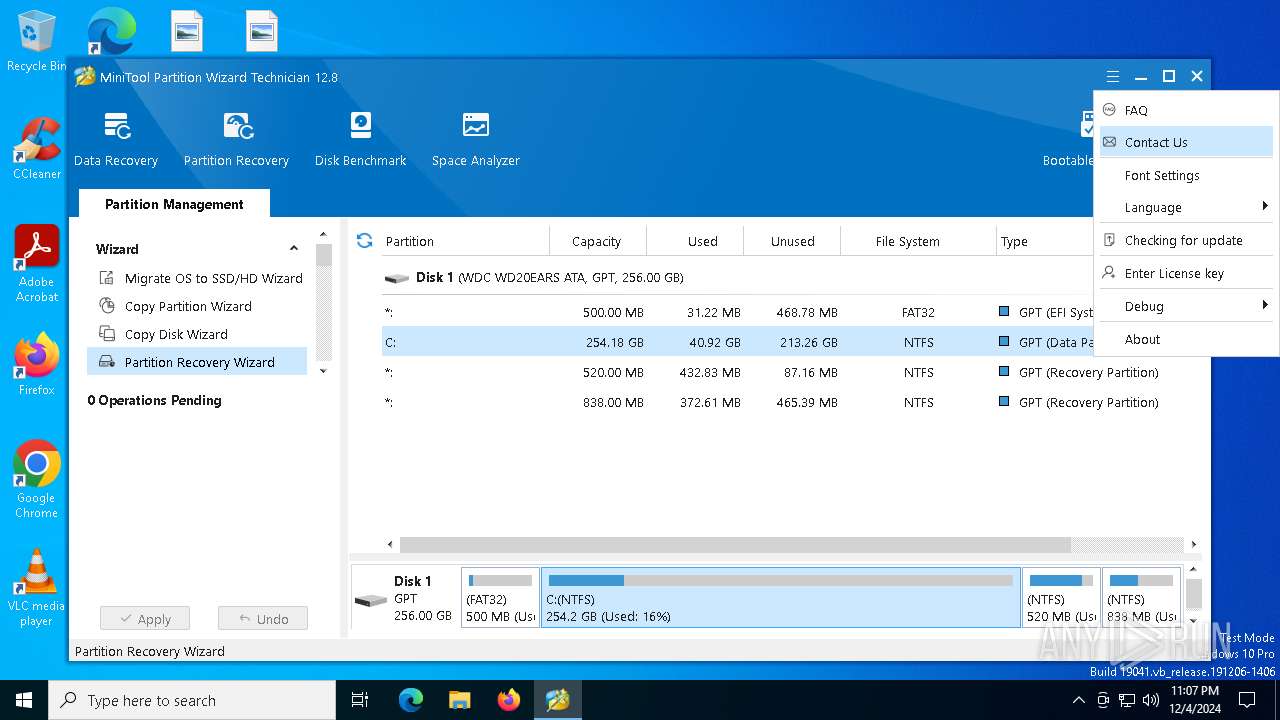Image resolution: width=1280 pixels, height=720 pixels.
Task: Collapse the Wizard section
Action: tap(294, 249)
